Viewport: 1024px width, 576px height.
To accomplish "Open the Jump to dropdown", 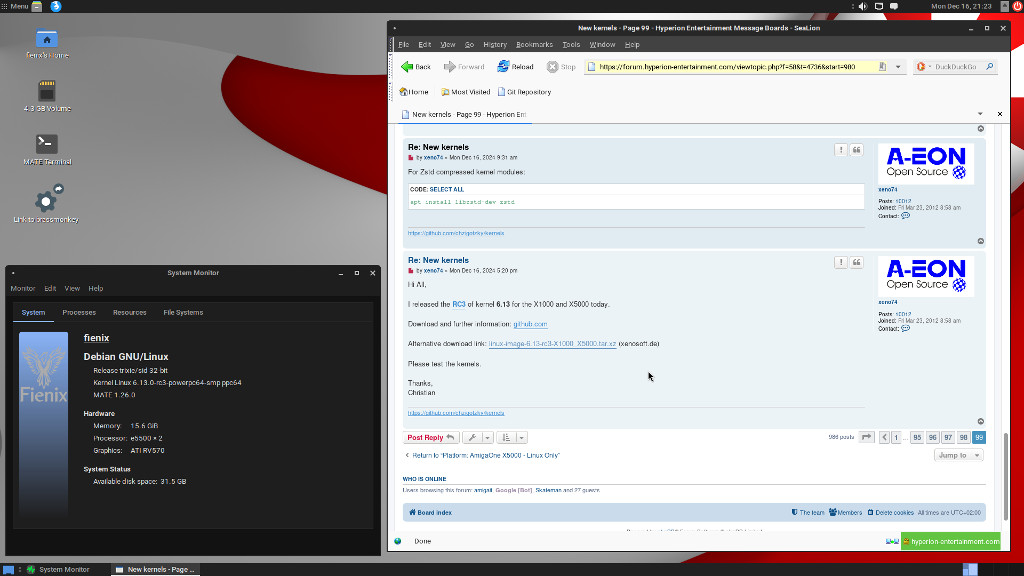I will 958,455.
